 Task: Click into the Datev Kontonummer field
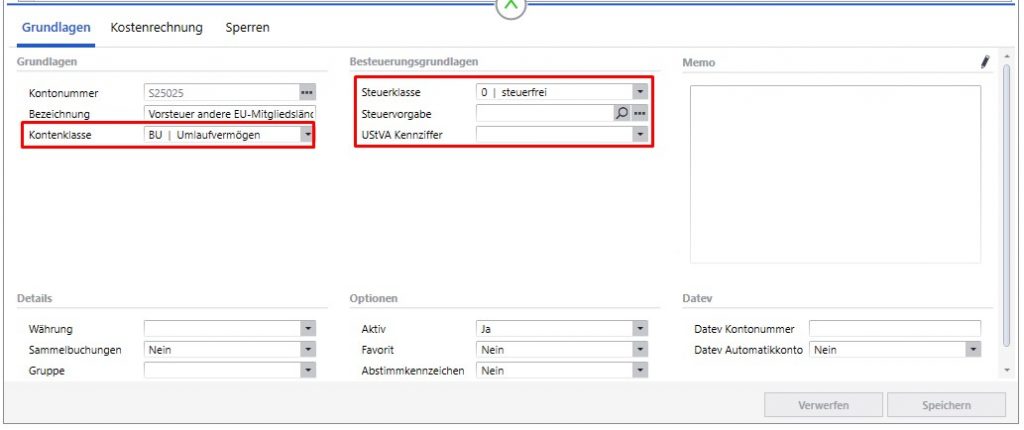click(894, 329)
